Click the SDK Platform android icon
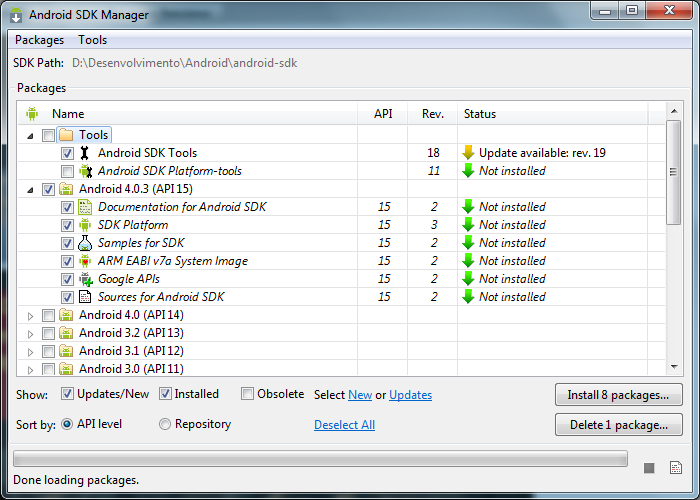Image resolution: width=700 pixels, height=500 pixels. point(85,225)
